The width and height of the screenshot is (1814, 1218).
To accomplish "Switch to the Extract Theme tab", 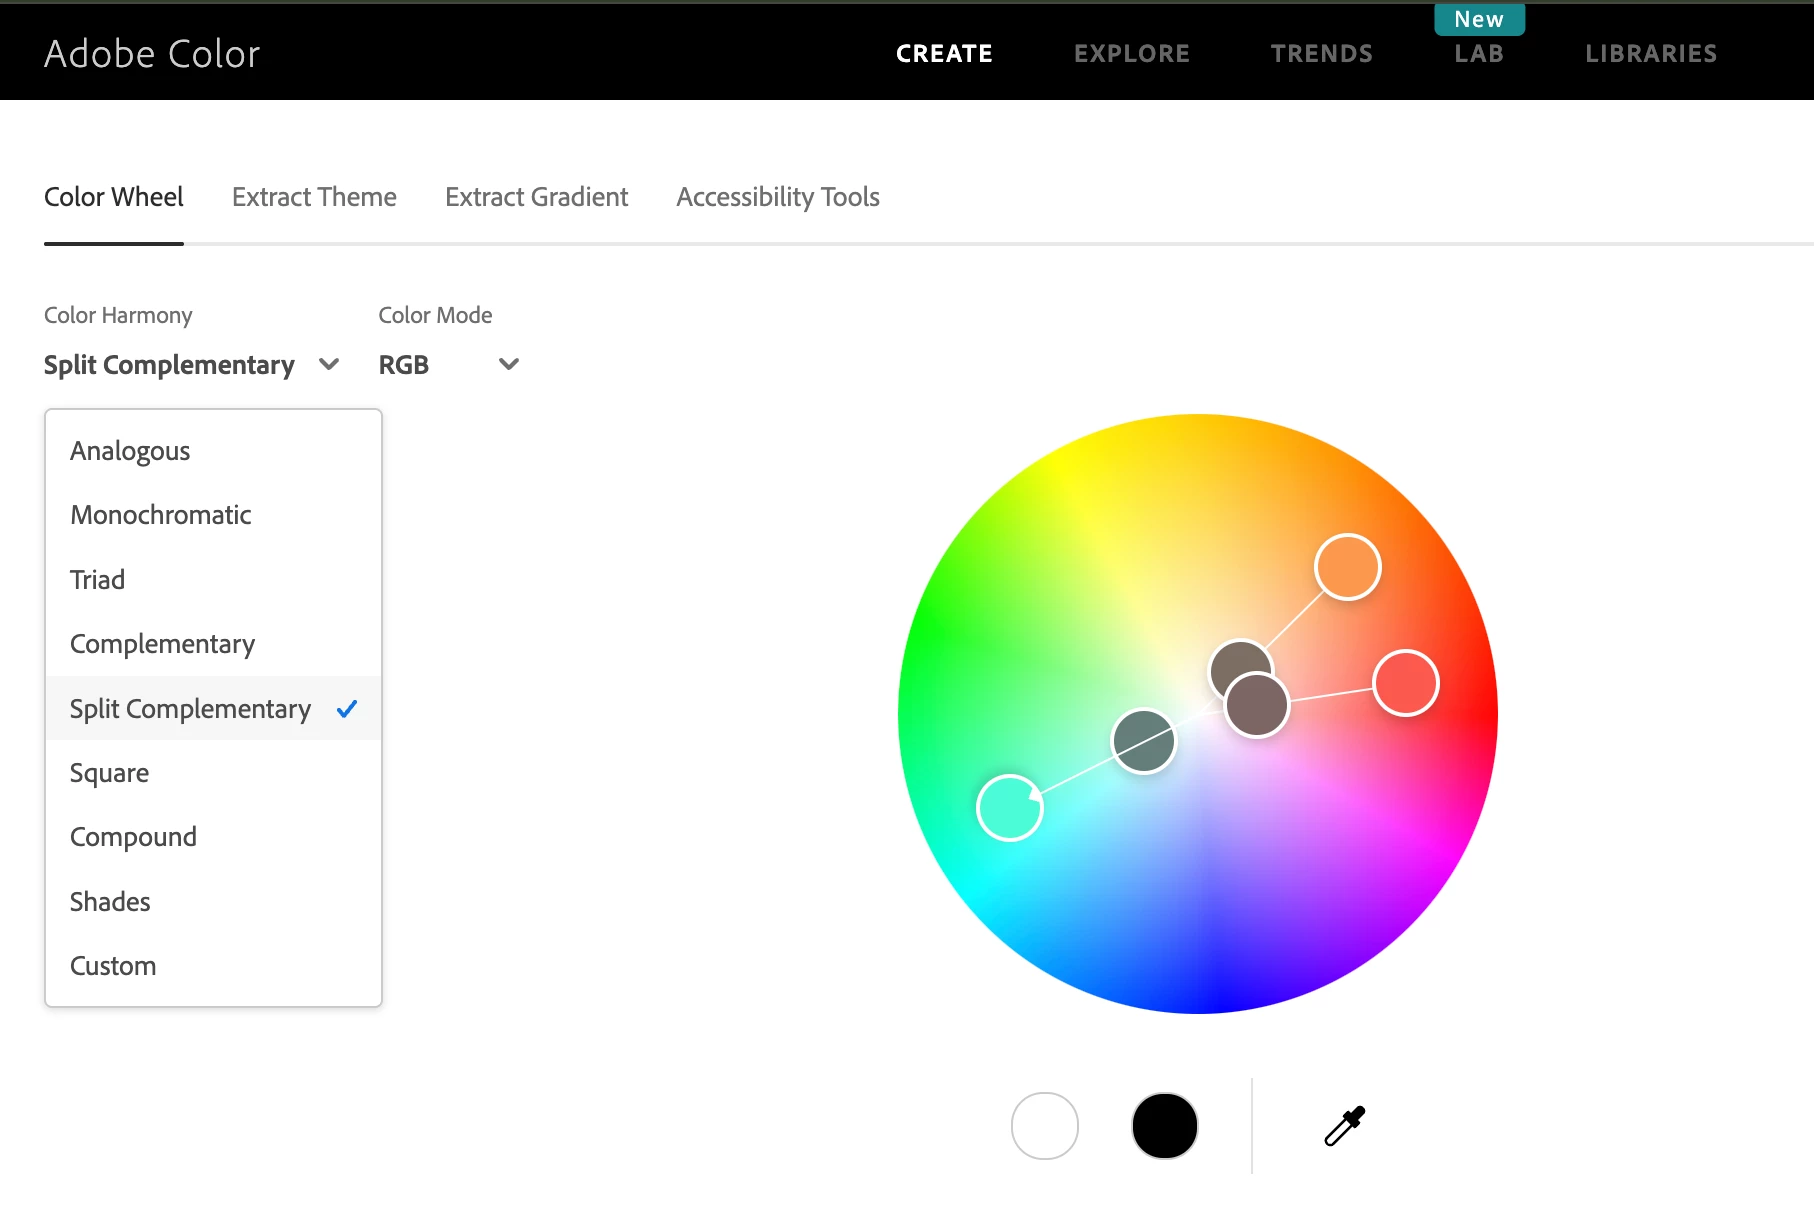I will pos(314,197).
